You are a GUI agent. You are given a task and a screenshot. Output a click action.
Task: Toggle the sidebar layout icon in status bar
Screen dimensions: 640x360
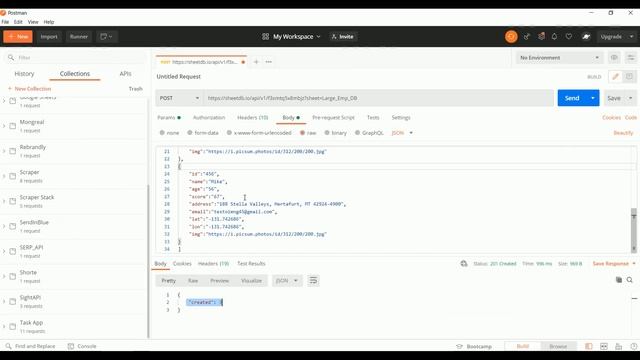pos(589,346)
